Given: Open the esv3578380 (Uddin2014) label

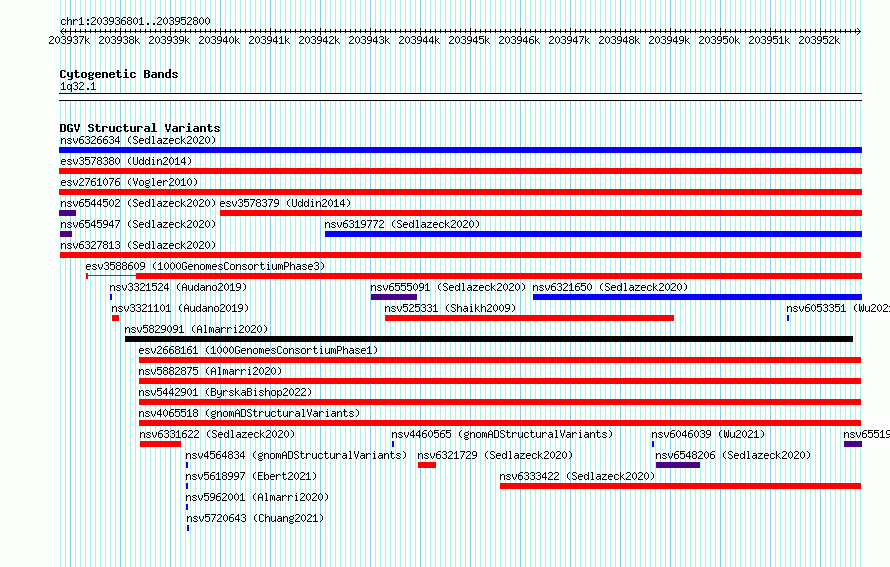Looking at the screenshot, I should point(126,161).
